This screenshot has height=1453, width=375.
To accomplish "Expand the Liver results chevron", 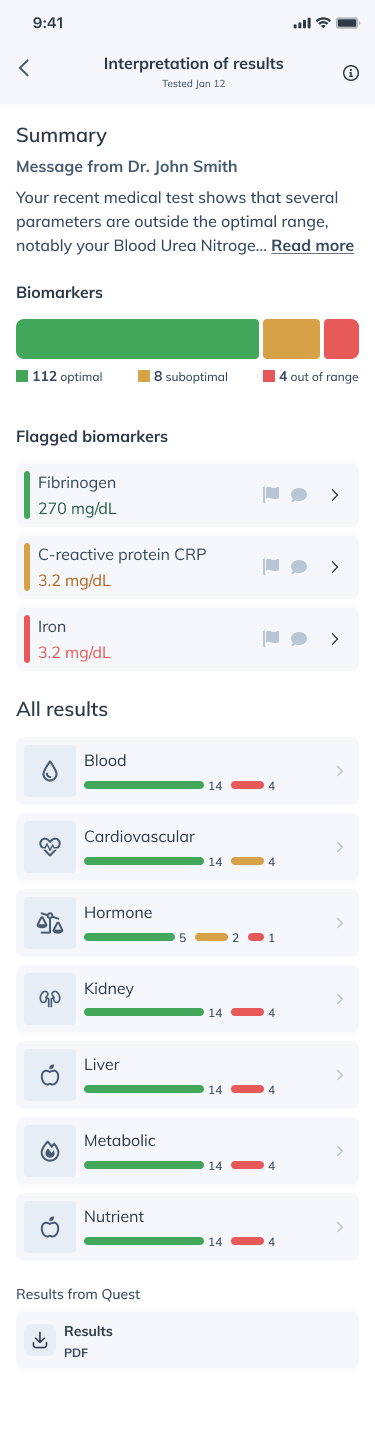I will pos(340,1075).
